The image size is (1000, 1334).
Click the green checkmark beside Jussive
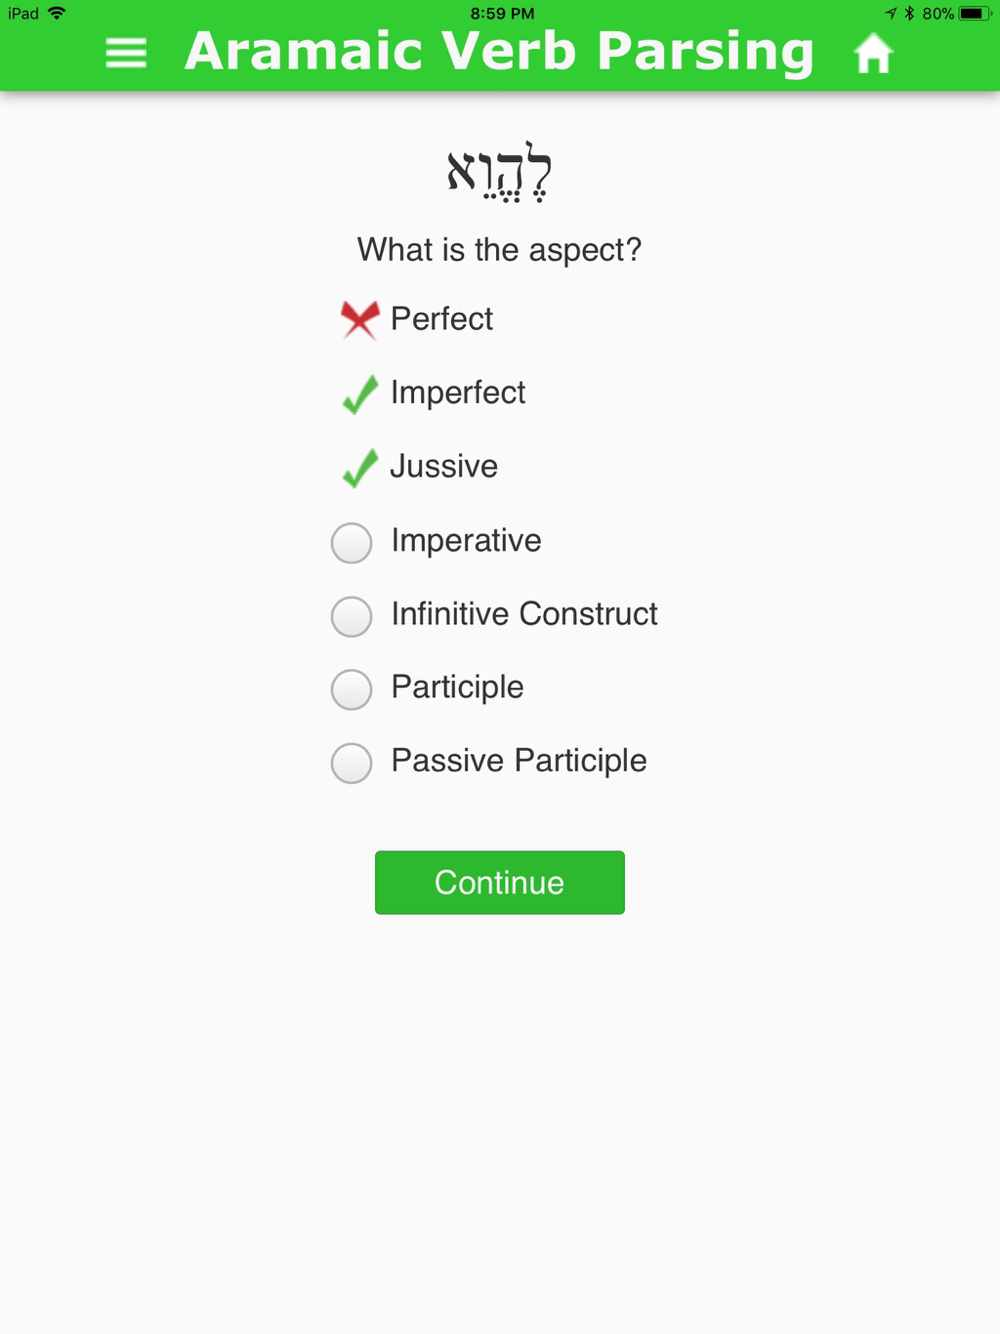click(360, 468)
